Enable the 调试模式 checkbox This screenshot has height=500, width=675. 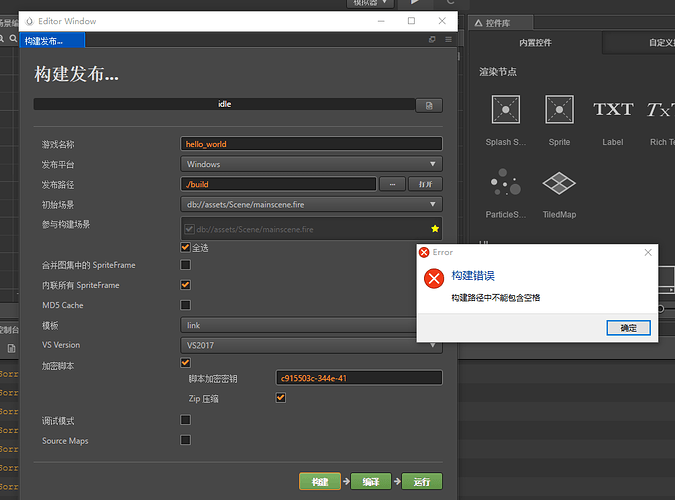pyautogui.click(x=186, y=419)
